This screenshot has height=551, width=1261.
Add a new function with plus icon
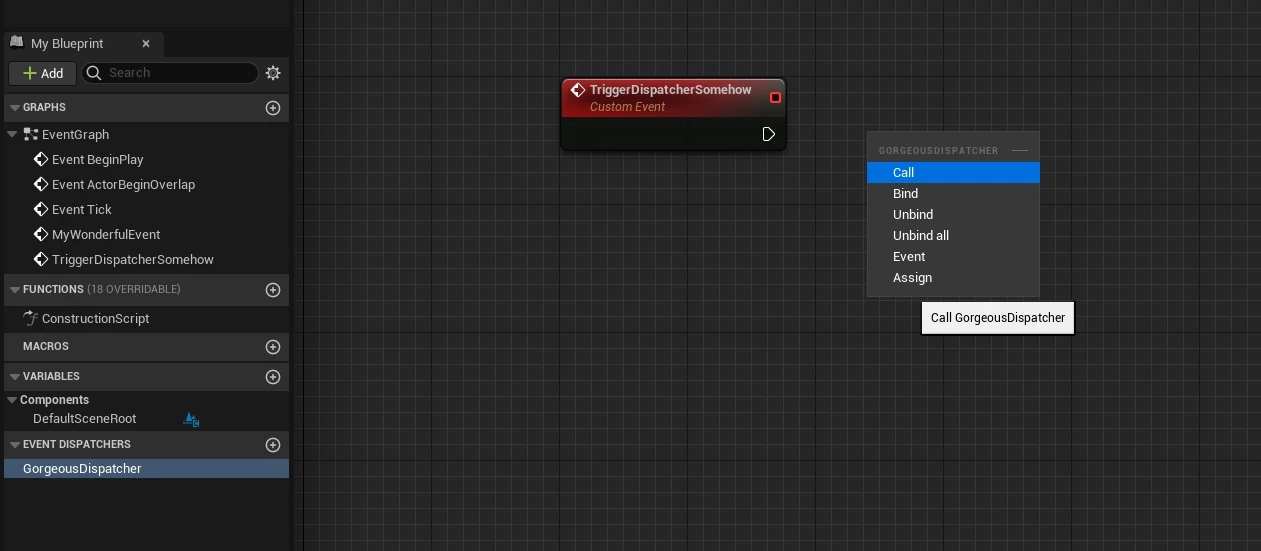(273, 290)
